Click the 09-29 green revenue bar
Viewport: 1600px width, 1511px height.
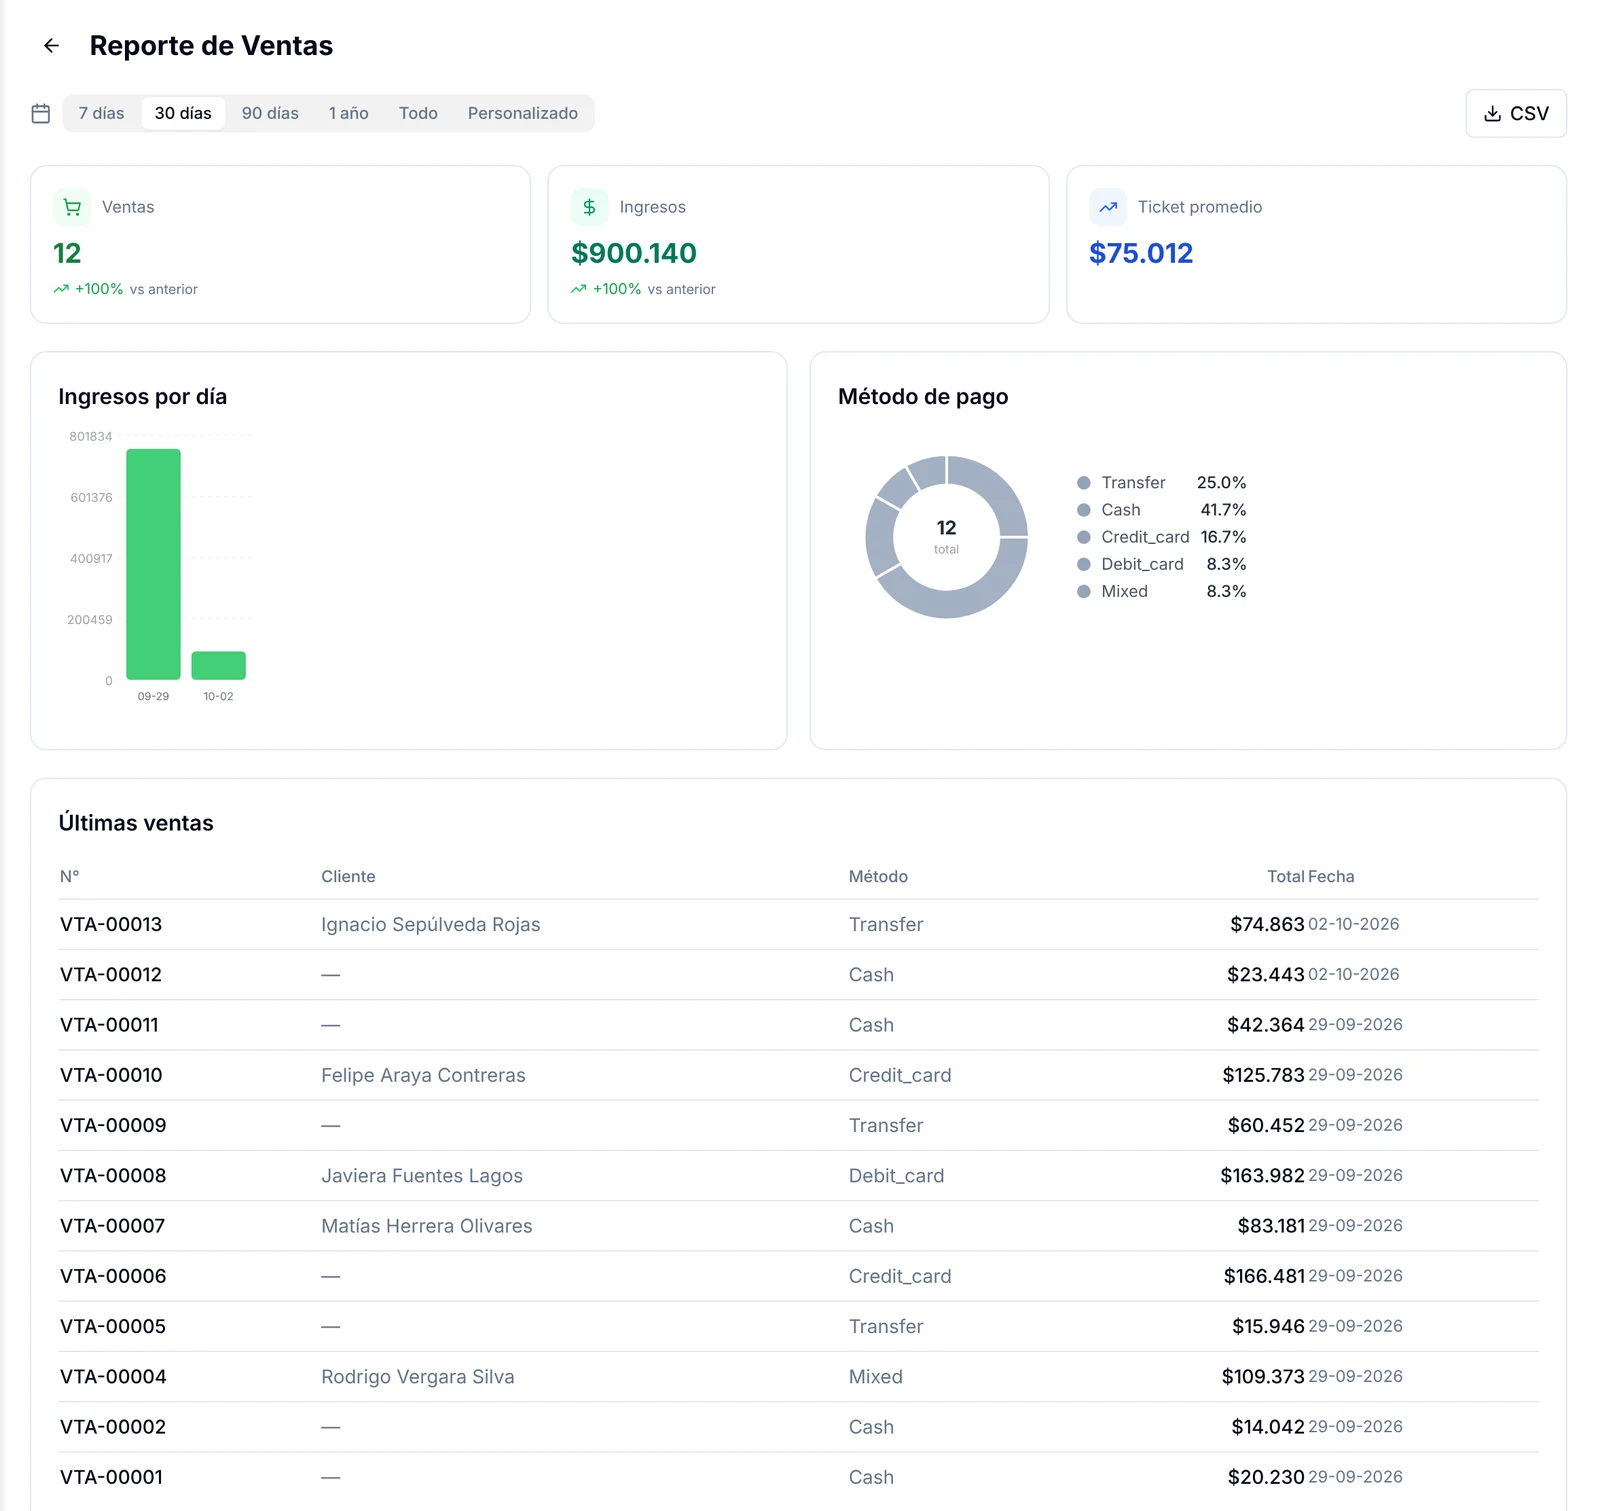click(153, 564)
